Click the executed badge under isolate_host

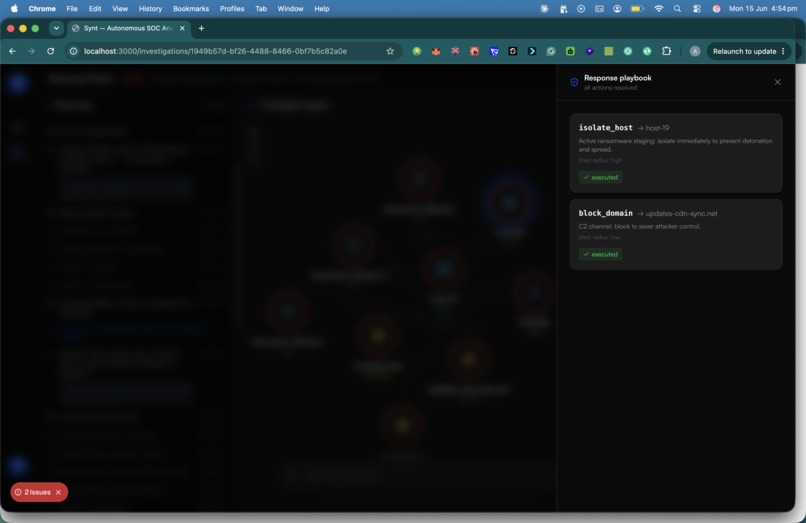point(600,177)
